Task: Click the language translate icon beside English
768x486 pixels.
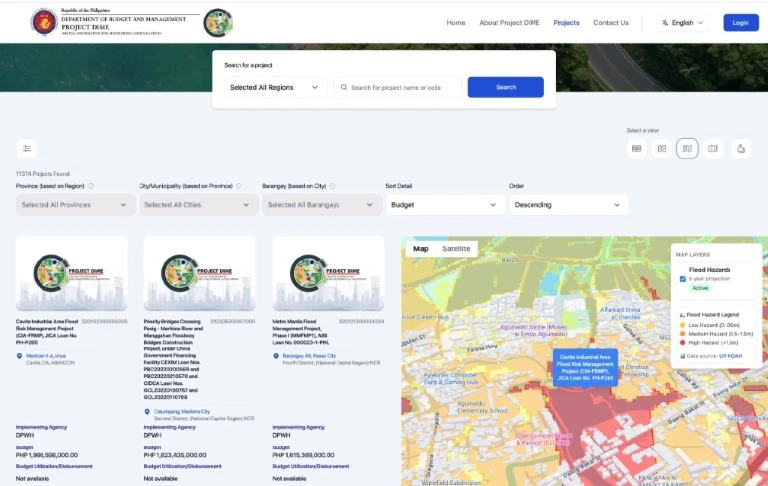Action: [x=665, y=23]
